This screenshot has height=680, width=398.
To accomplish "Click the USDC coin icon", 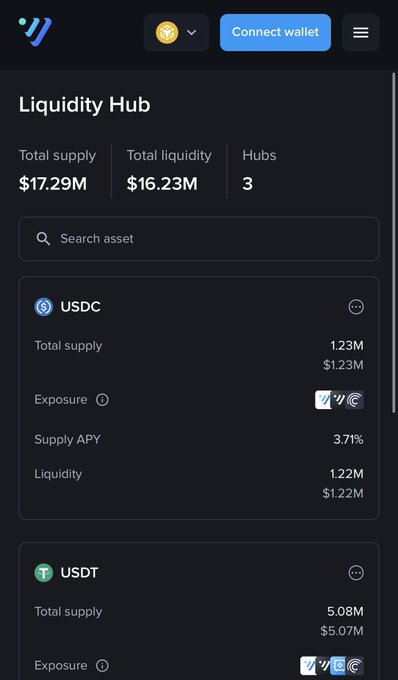I will tap(43, 307).
